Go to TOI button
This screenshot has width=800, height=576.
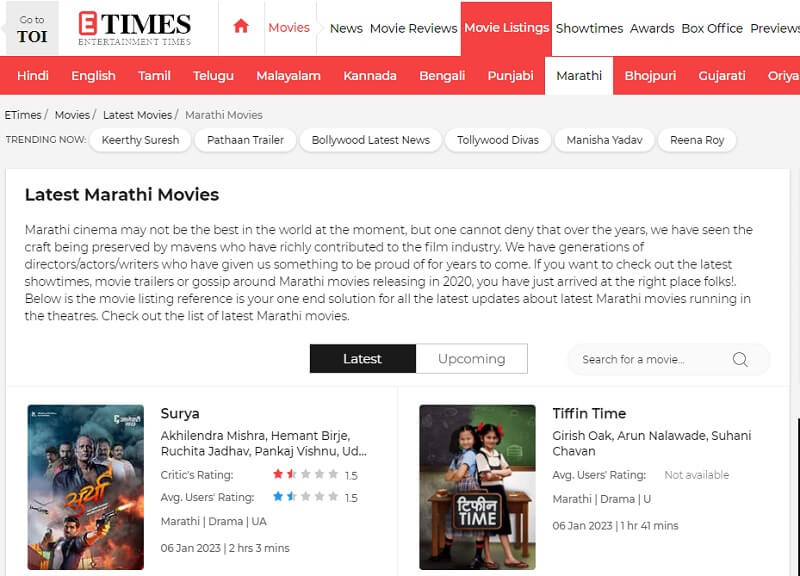(32, 29)
